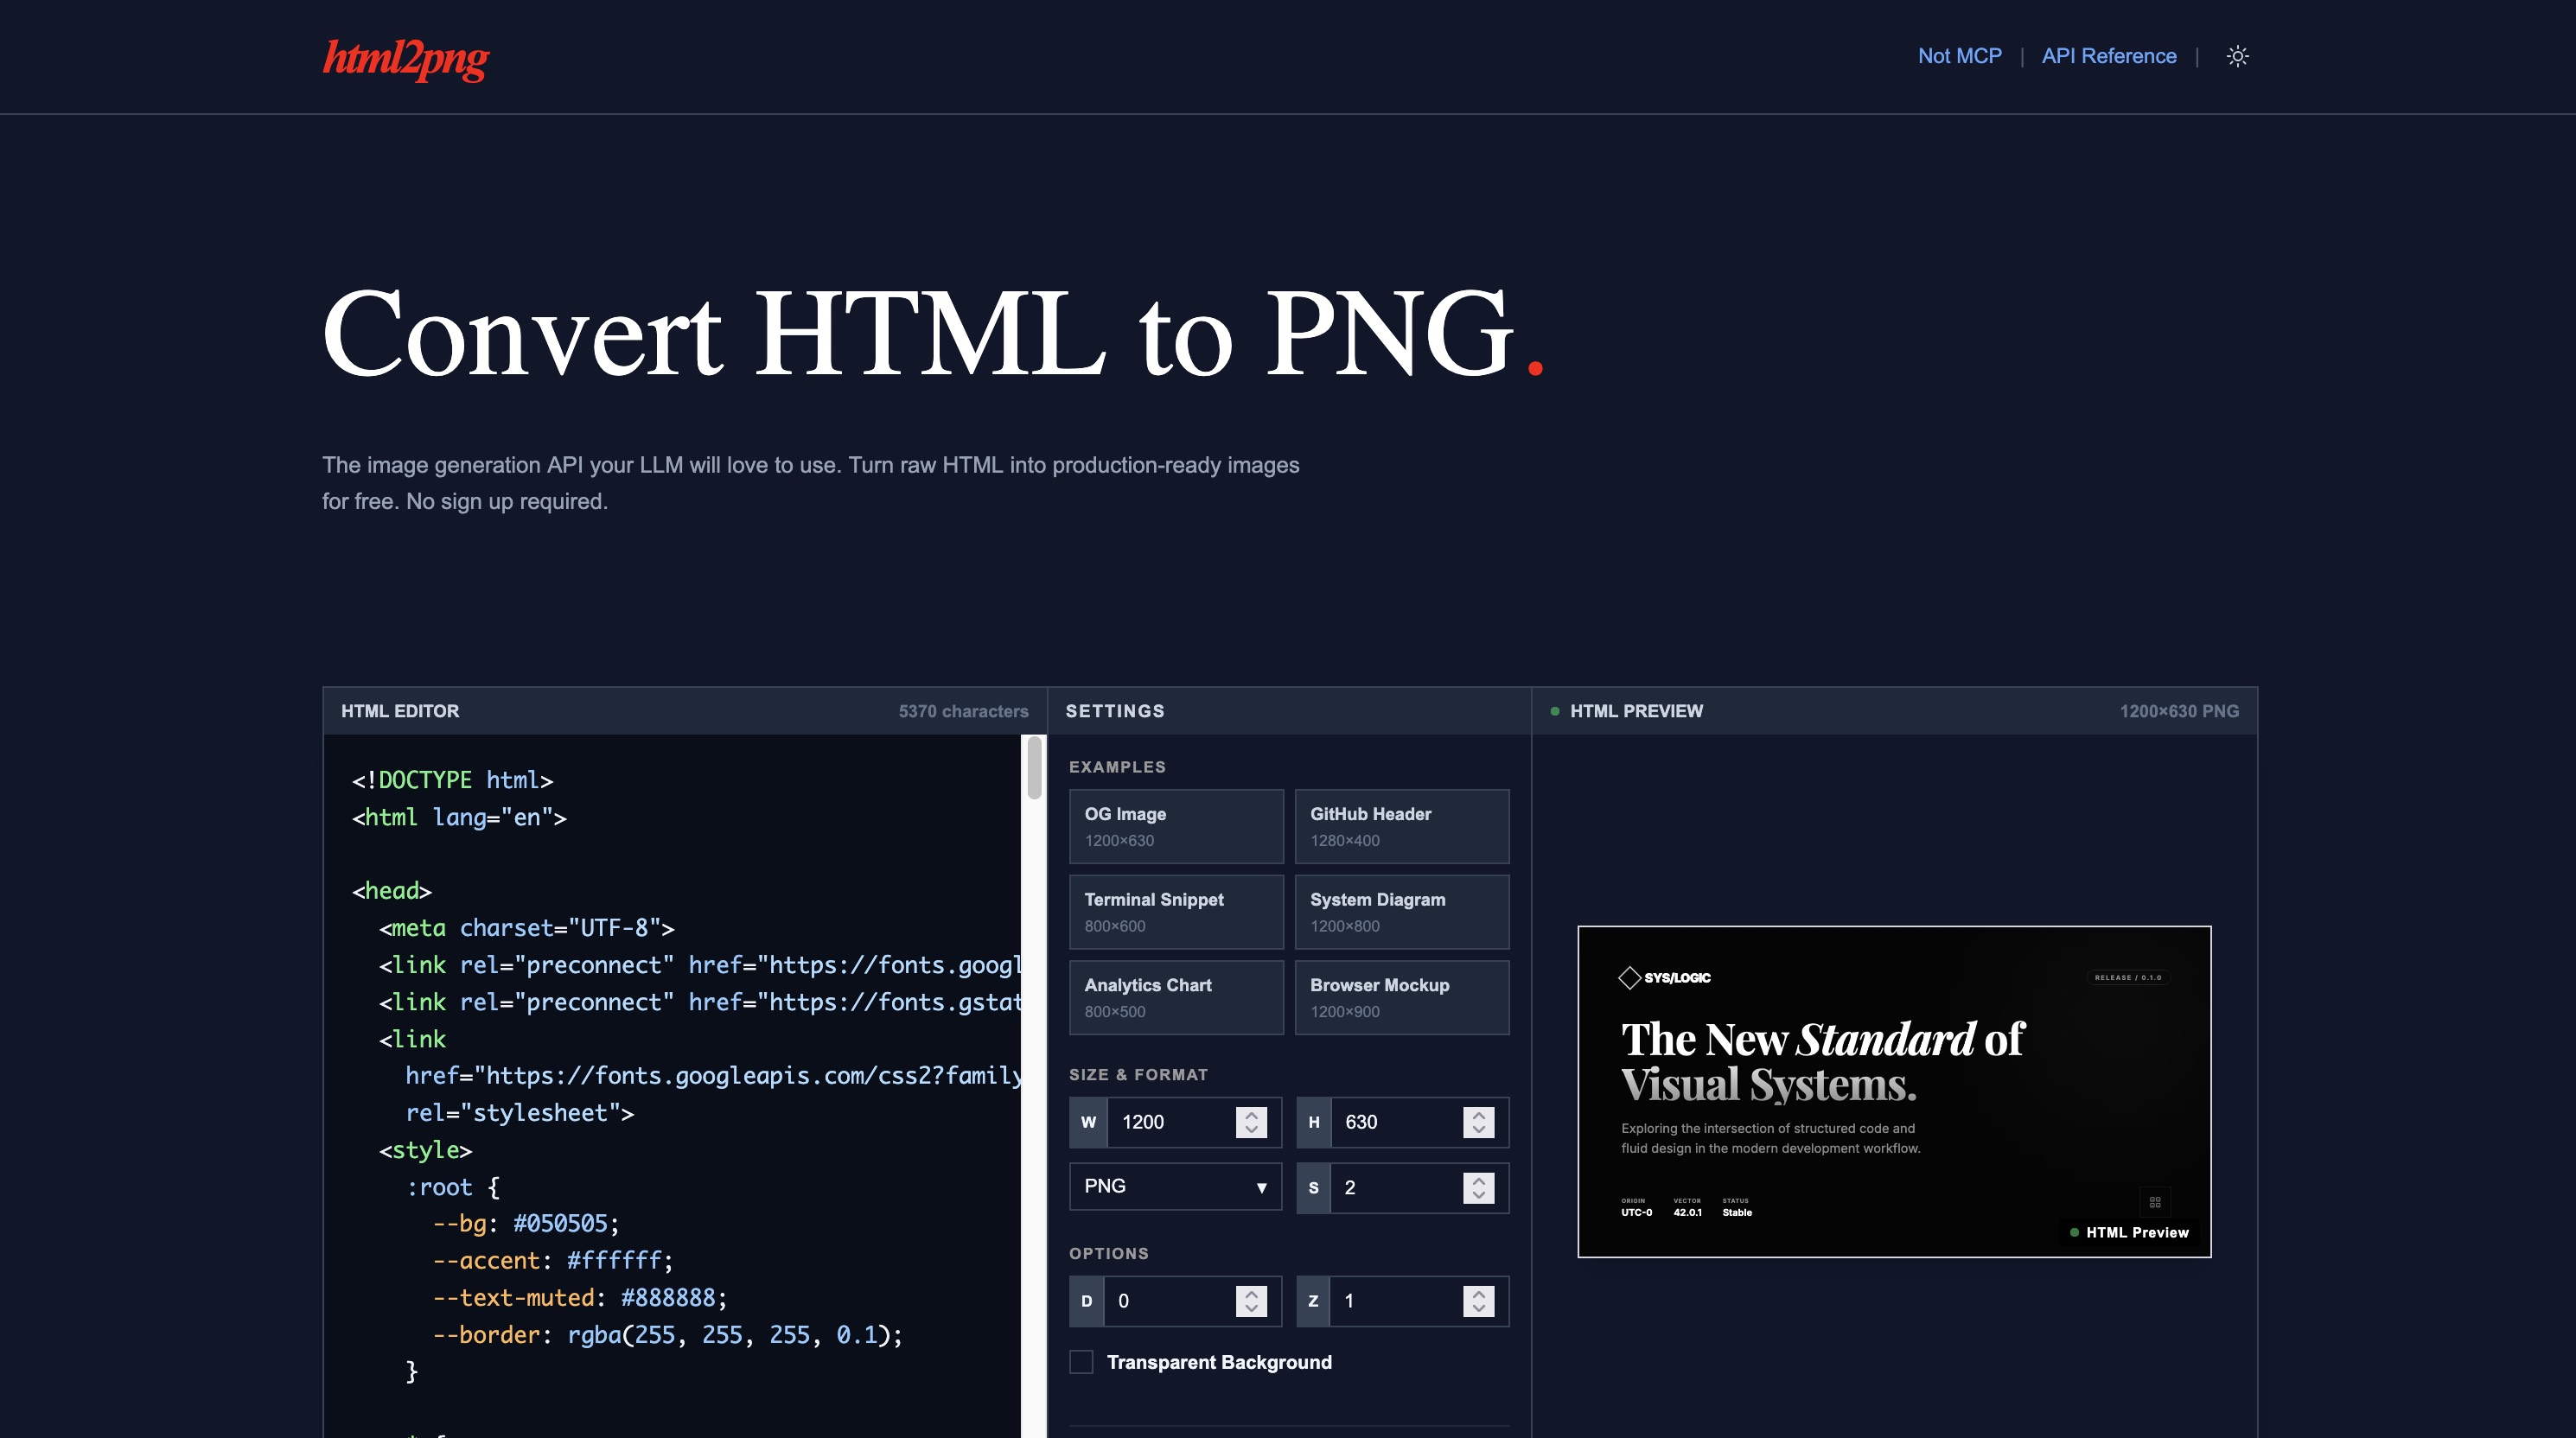Click the '5370 characters' counter
Screen dimensions: 2576x1438
[963, 711]
